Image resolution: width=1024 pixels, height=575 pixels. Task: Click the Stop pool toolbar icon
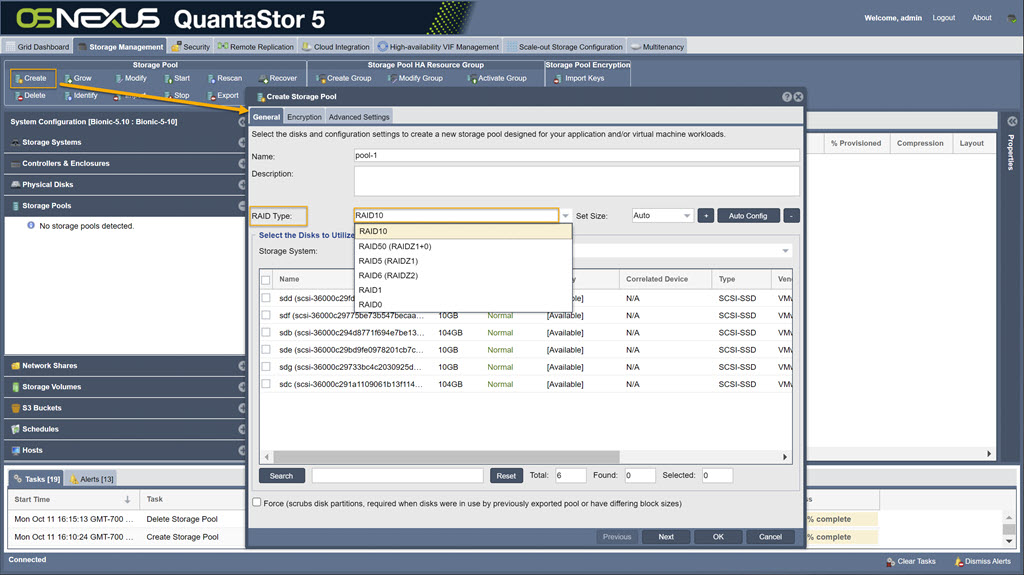(x=168, y=95)
